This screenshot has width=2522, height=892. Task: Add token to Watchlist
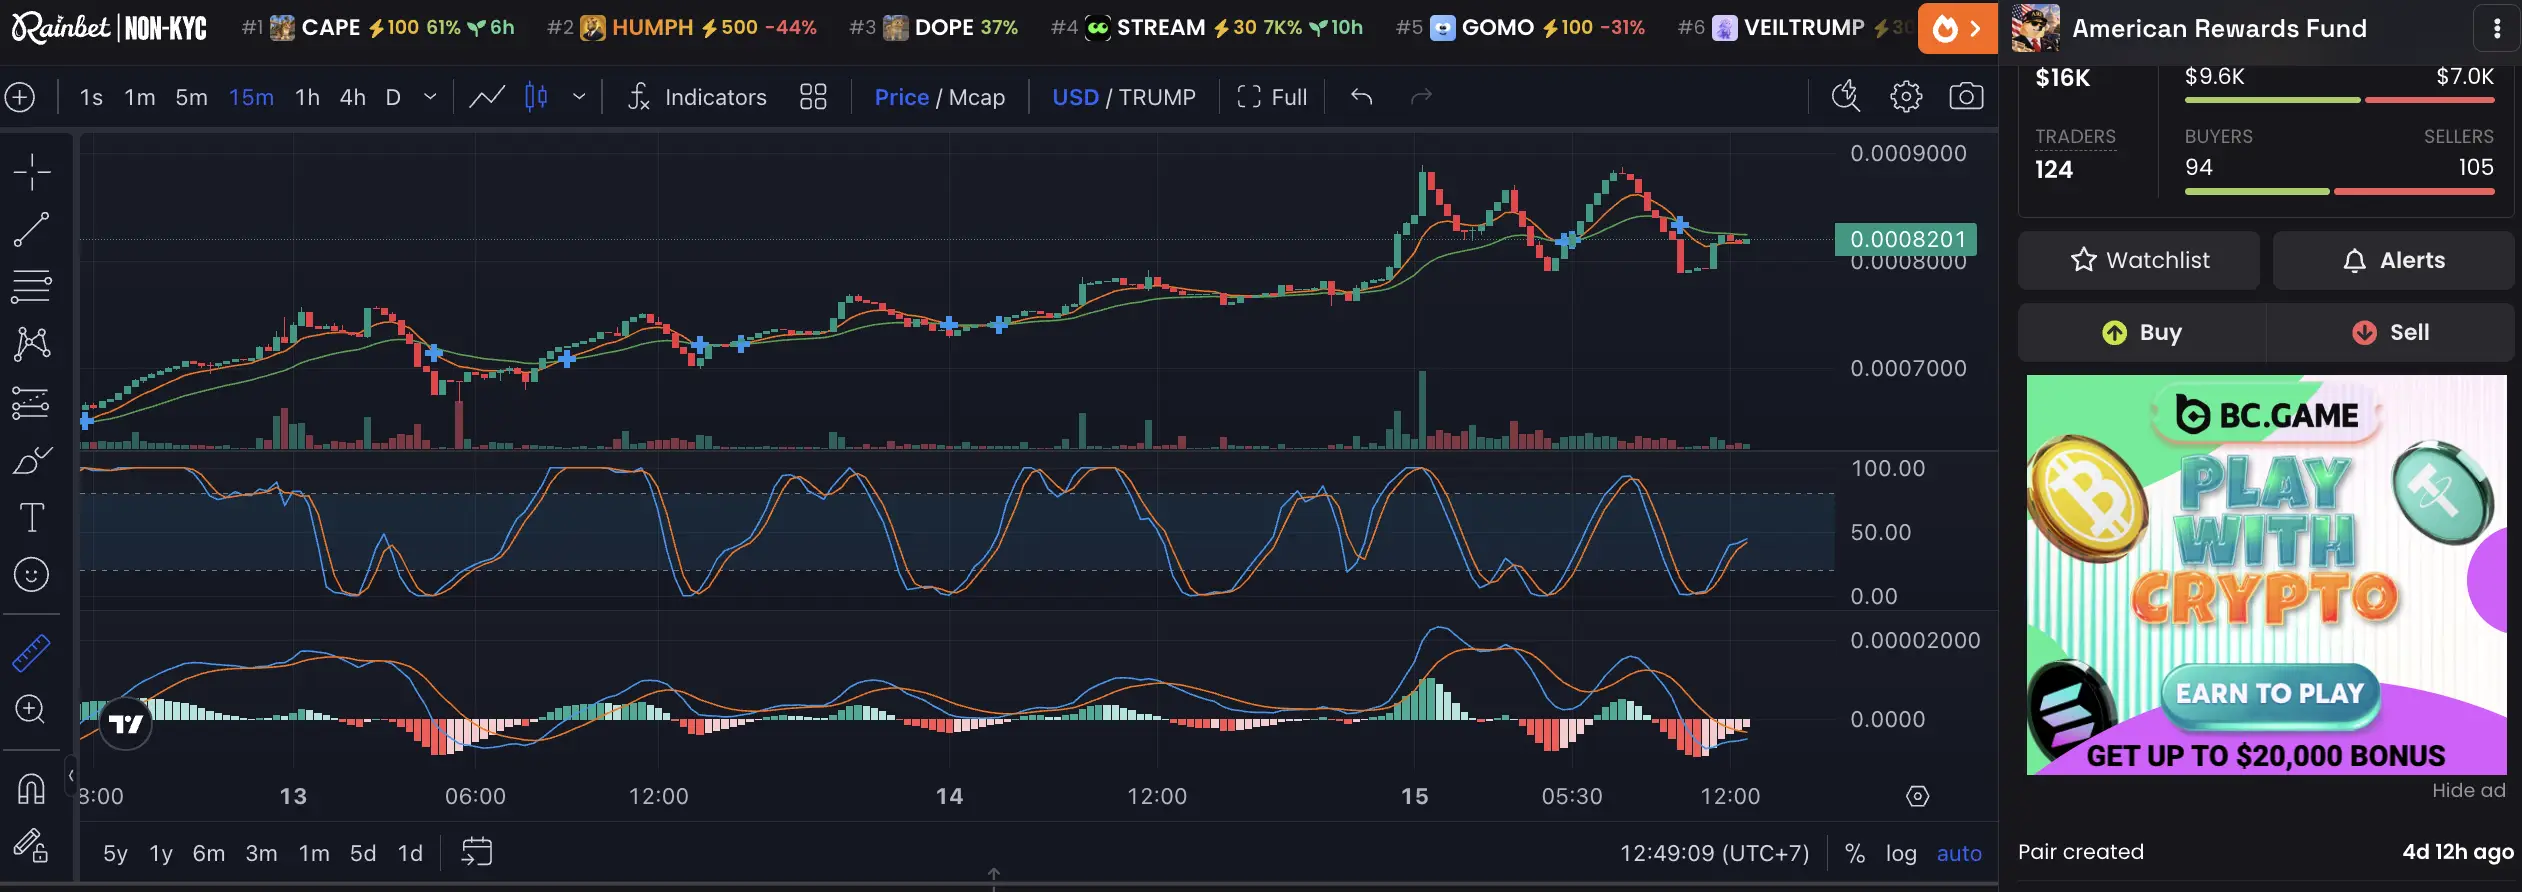tap(2139, 260)
